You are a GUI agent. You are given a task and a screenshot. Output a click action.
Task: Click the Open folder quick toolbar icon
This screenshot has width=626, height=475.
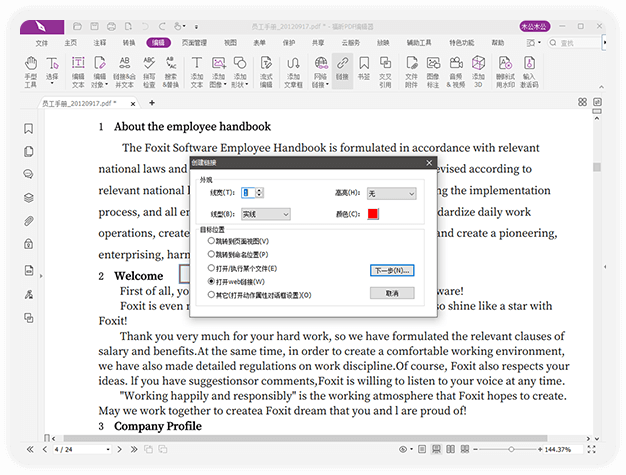(77, 27)
